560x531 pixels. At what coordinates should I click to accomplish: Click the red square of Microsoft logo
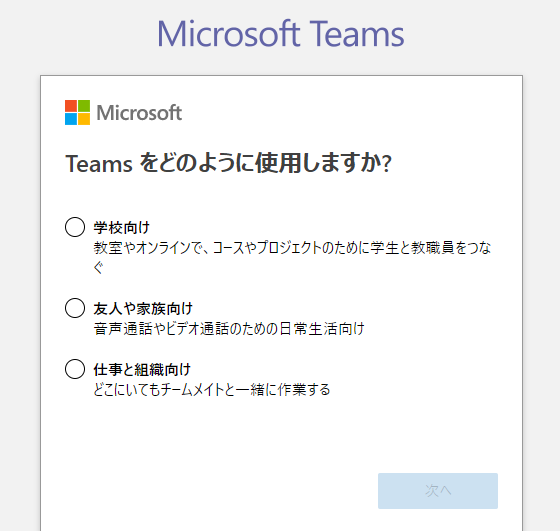(71, 106)
